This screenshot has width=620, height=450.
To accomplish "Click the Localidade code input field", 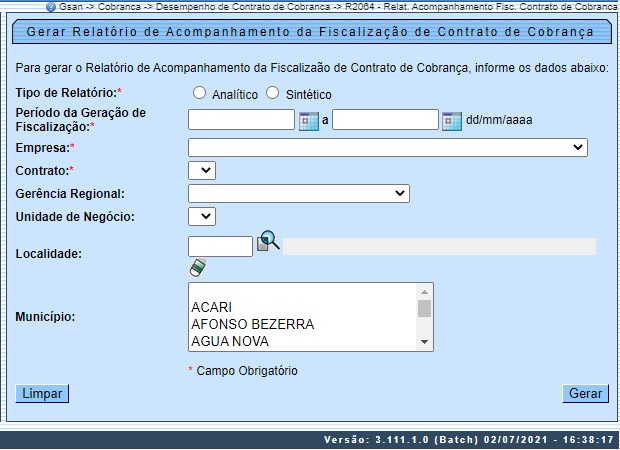I will pyautogui.click(x=220, y=246).
